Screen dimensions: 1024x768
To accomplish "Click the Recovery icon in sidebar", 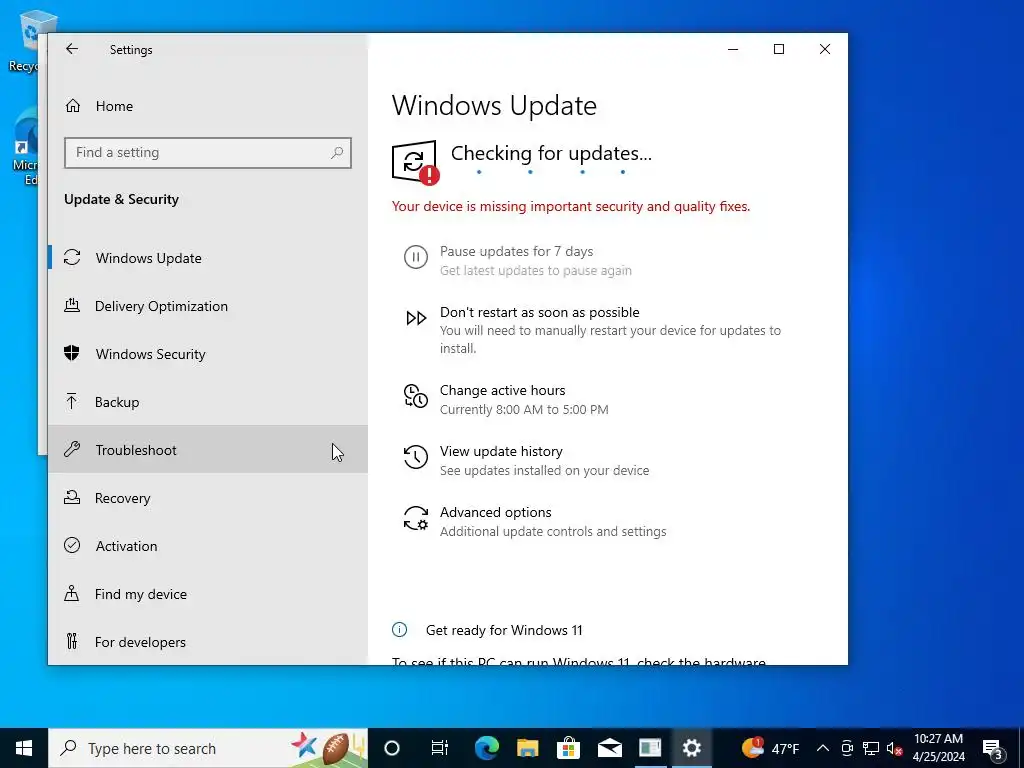I will tap(72, 497).
